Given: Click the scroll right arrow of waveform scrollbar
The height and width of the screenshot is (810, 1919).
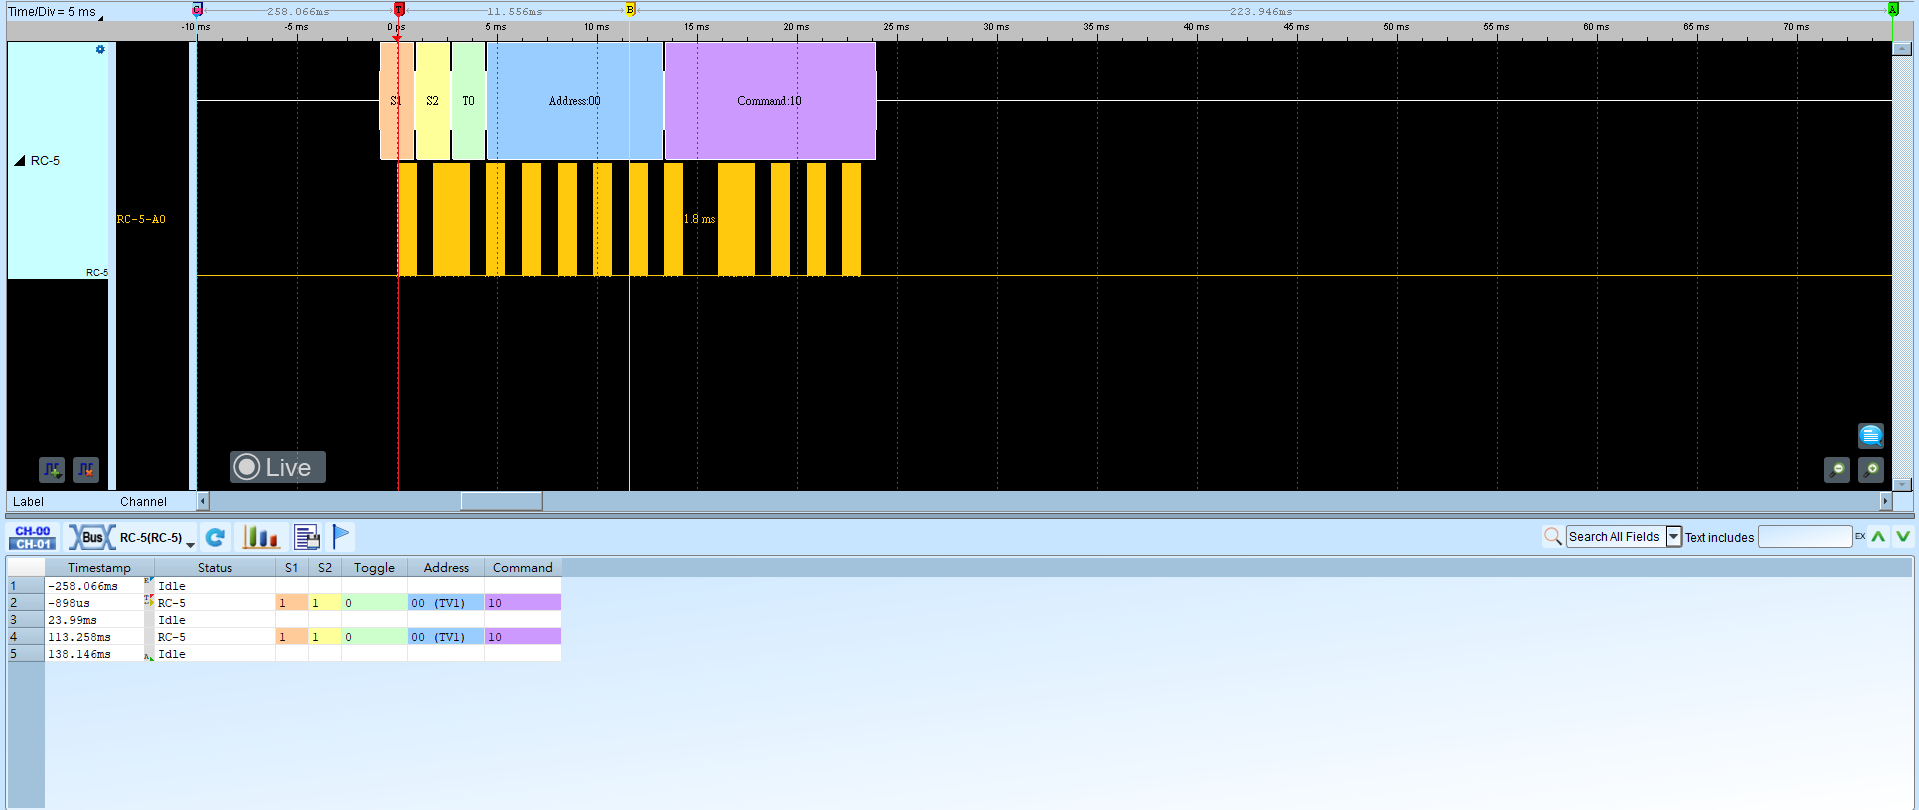Looking at the screenshot, I should point(1886,501).
